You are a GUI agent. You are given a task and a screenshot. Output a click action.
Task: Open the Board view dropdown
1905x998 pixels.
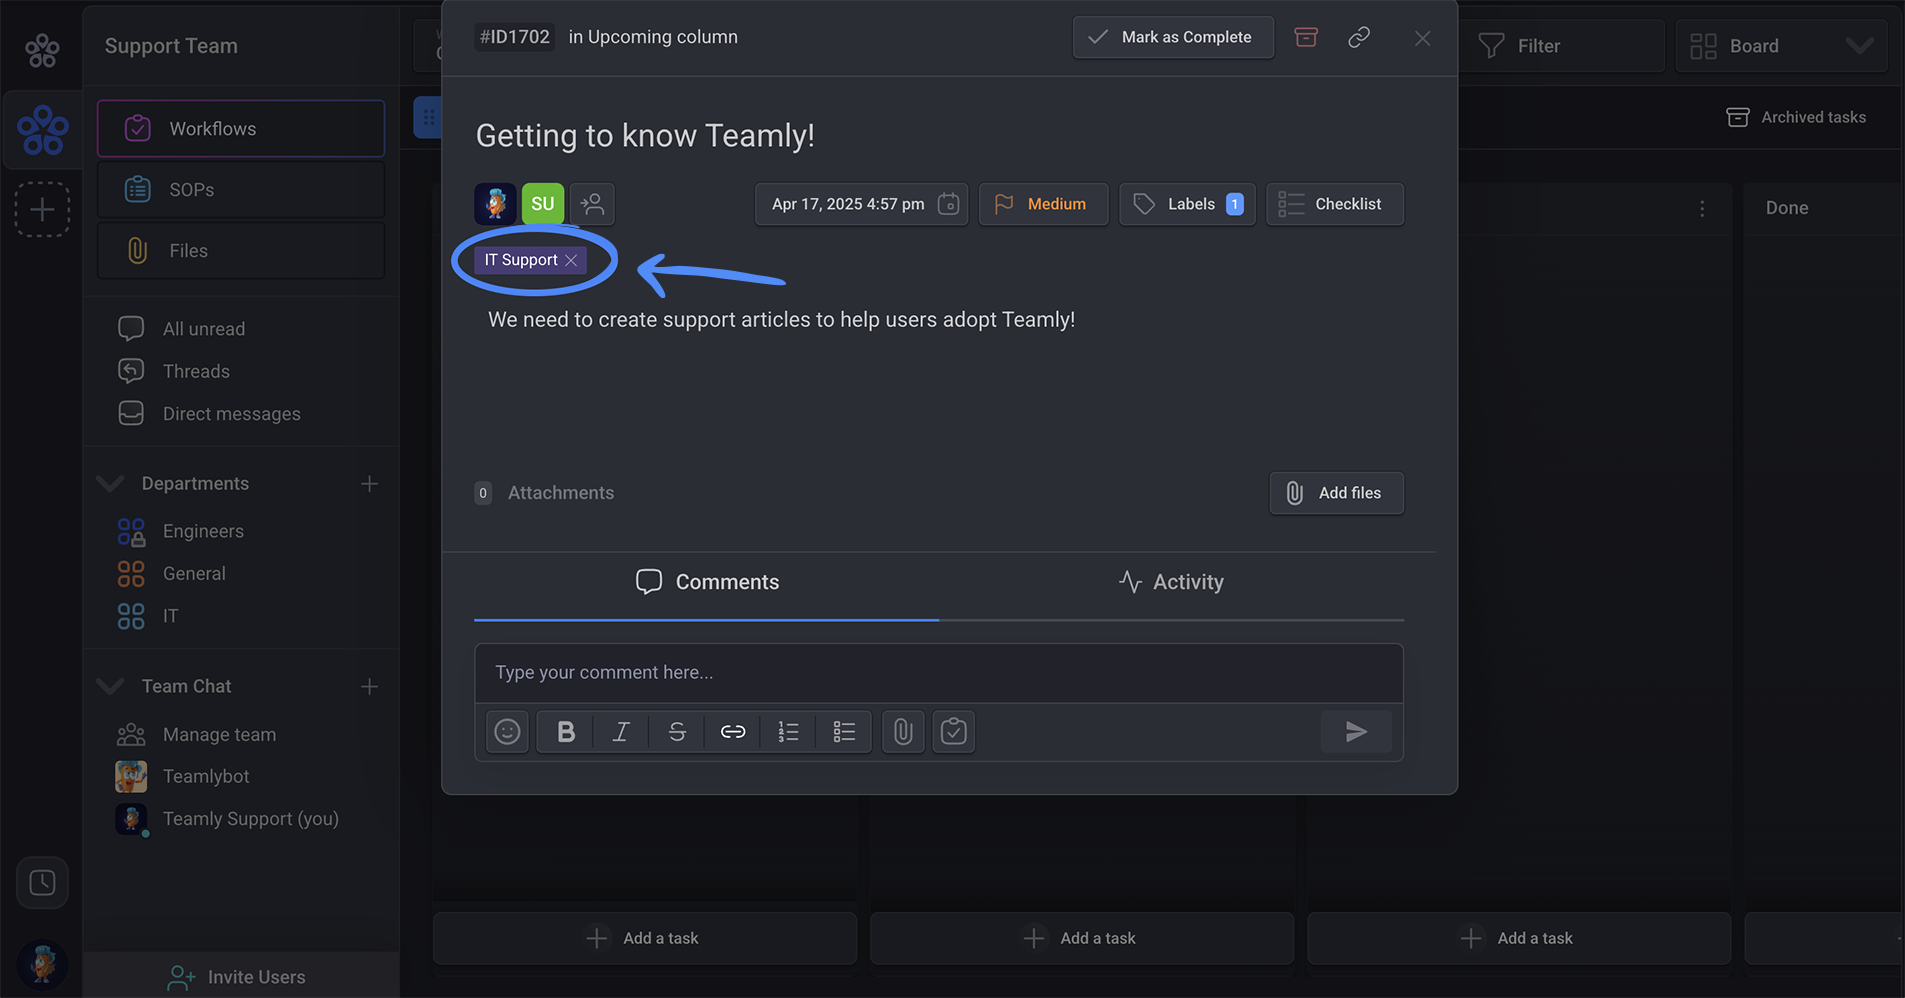(1781, 46)
